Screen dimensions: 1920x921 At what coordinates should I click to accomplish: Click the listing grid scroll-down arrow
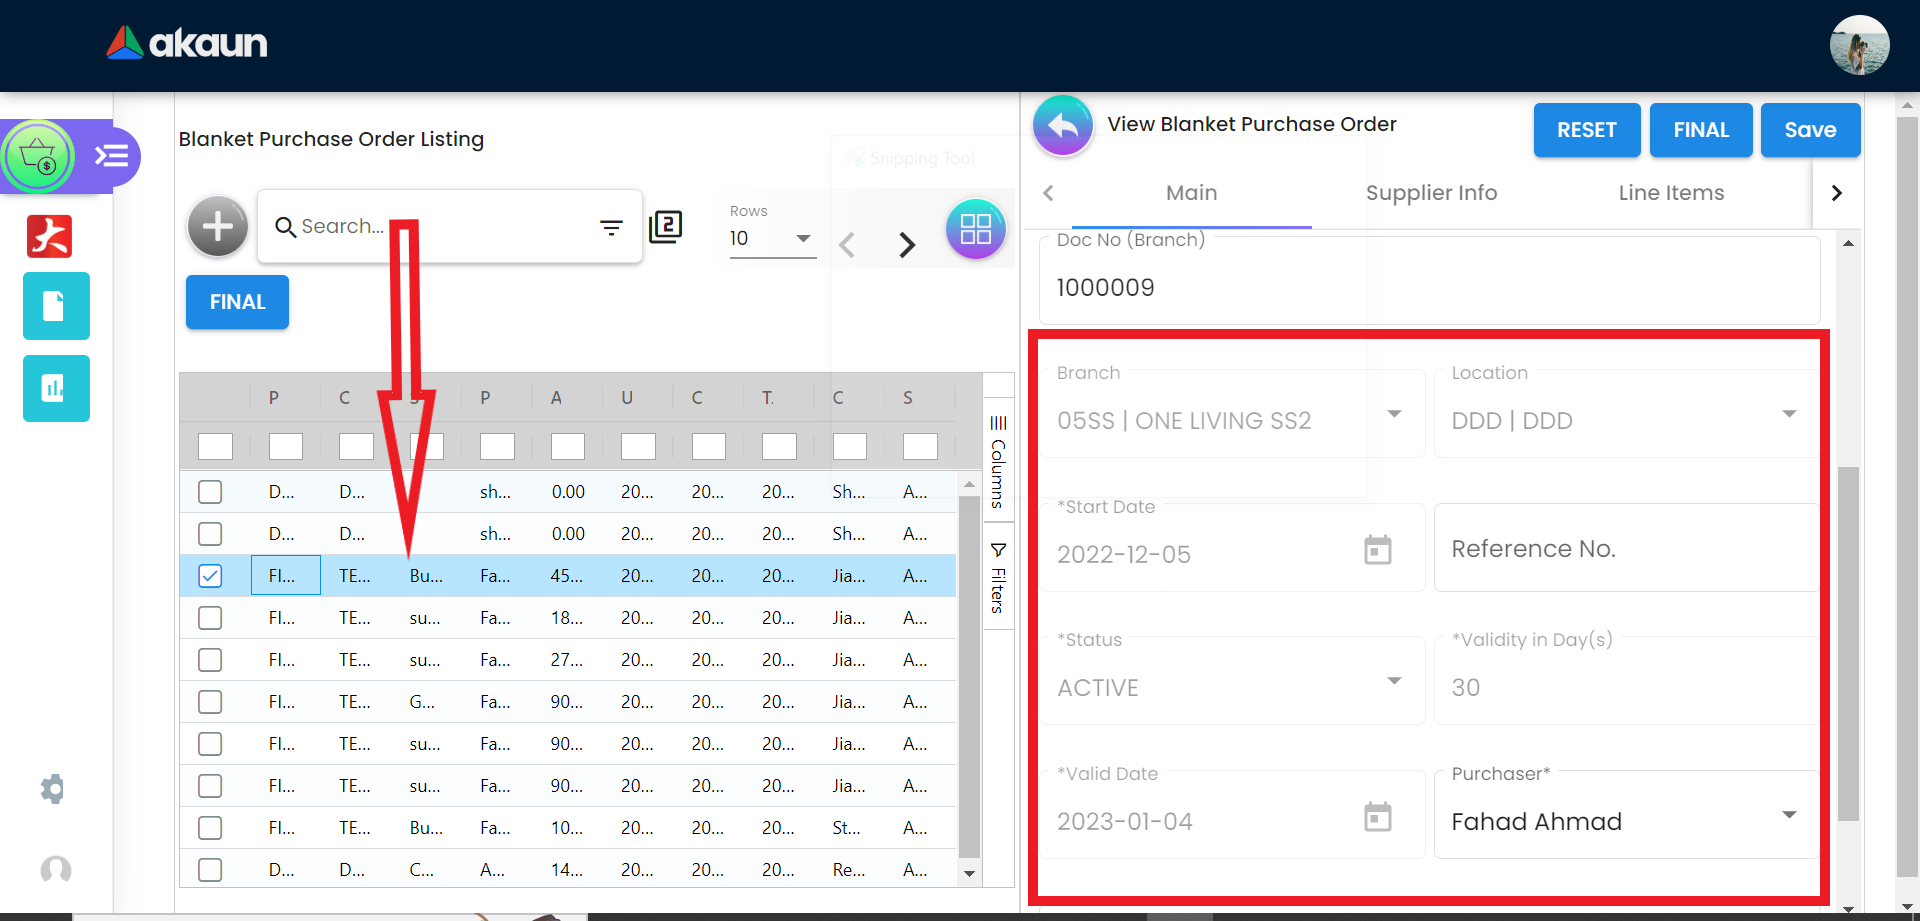[x=969, y=873]
